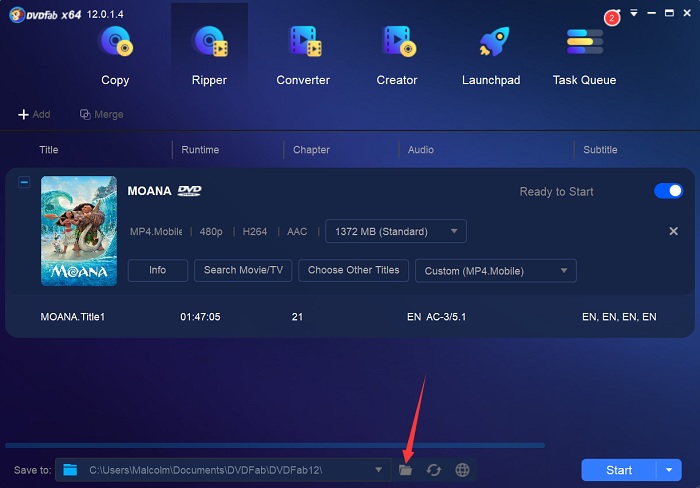Click the MOANA title name
The width and height of the screenshot is (700, 488).
[150, 191]
